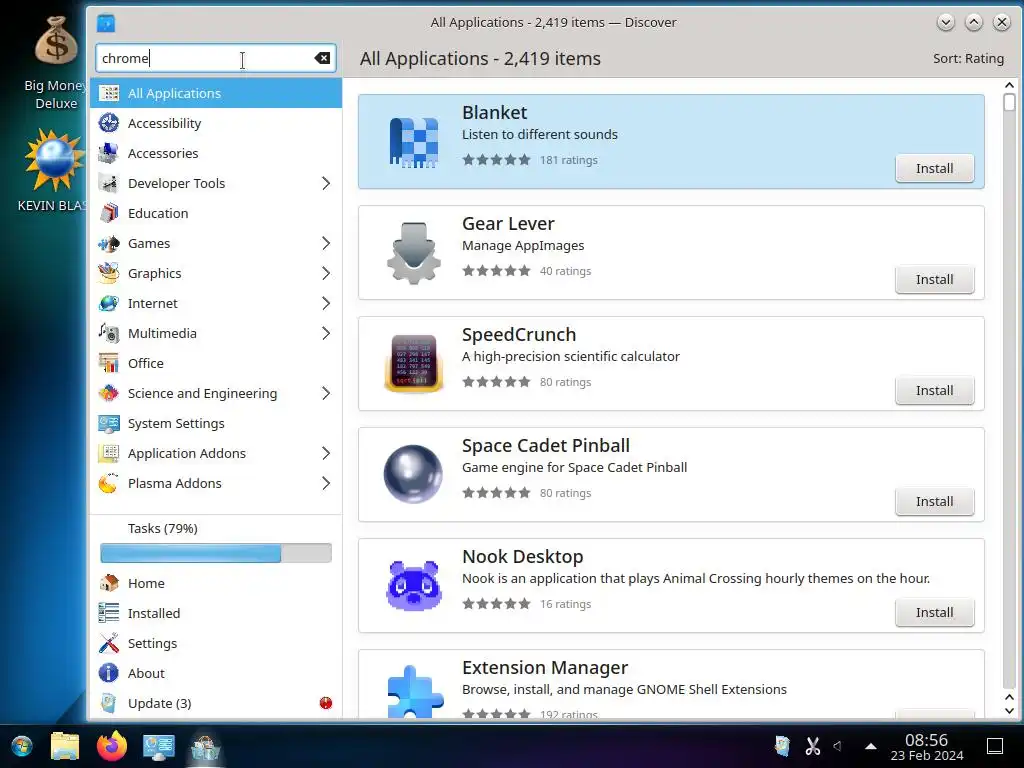Screen dimensions: 1024x768
Task: Click the Education books icon
Action: pyautogui.click(x=108, y=213)
